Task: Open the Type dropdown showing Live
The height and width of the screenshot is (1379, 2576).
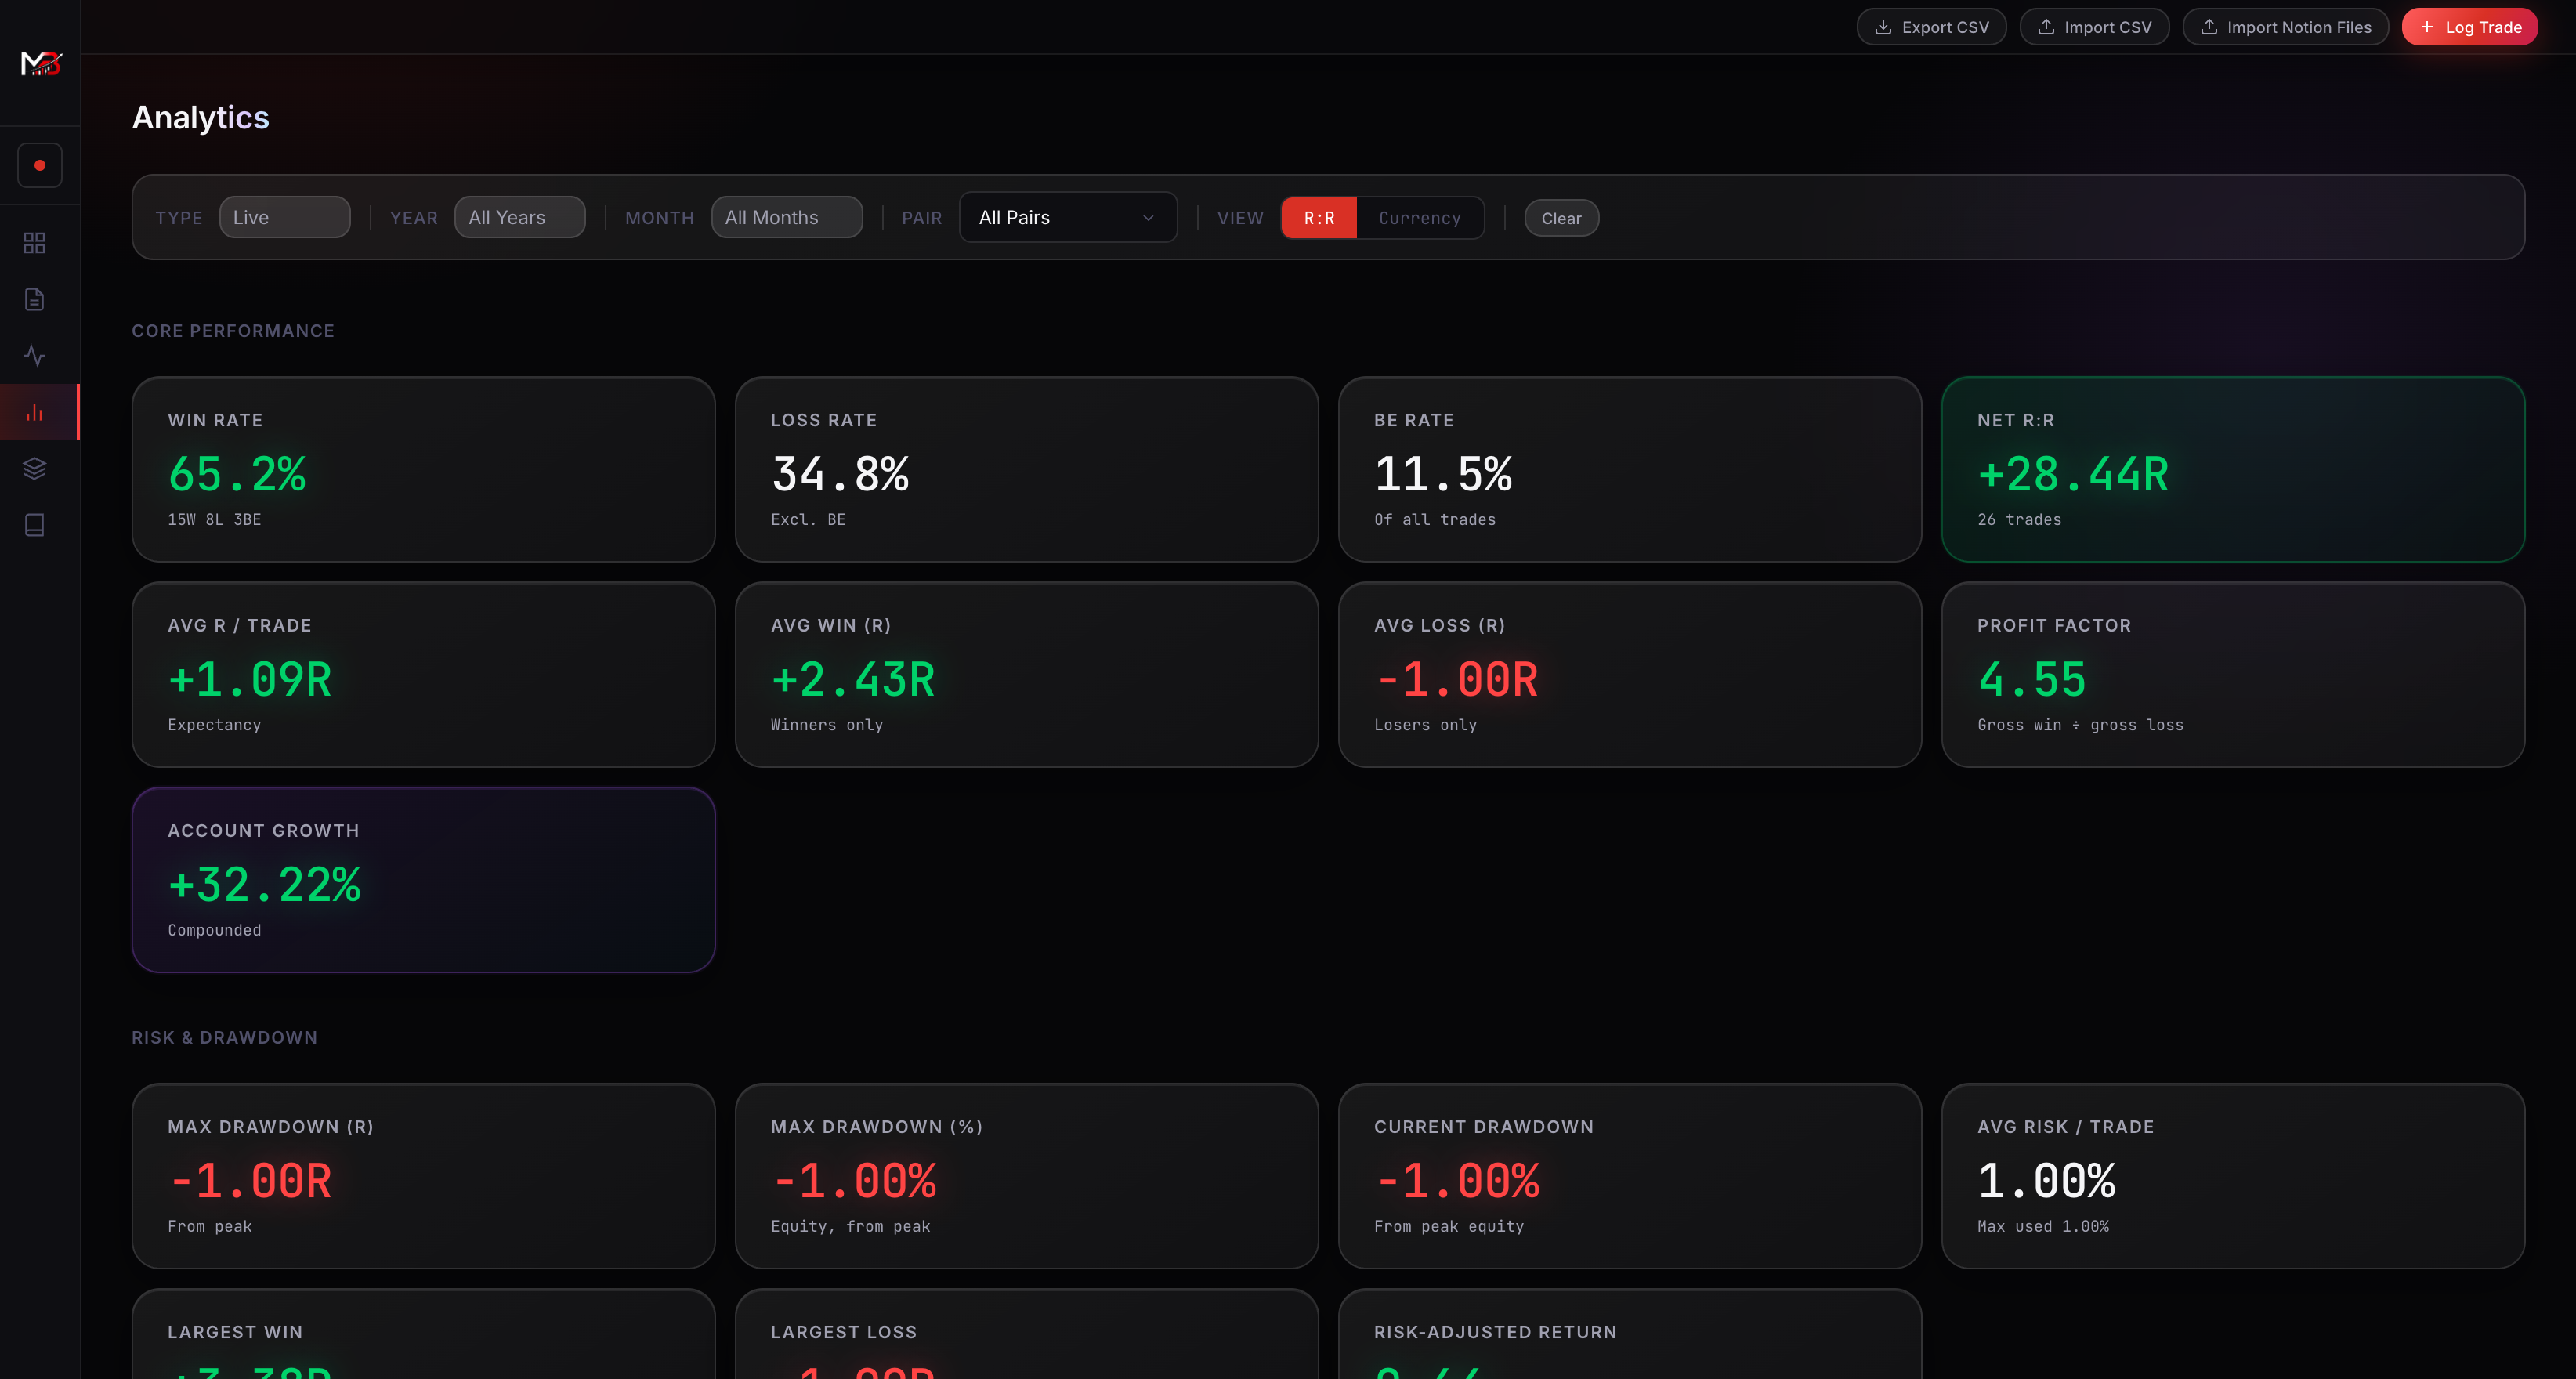Action: pyautogui.click(x=285, y=217)
